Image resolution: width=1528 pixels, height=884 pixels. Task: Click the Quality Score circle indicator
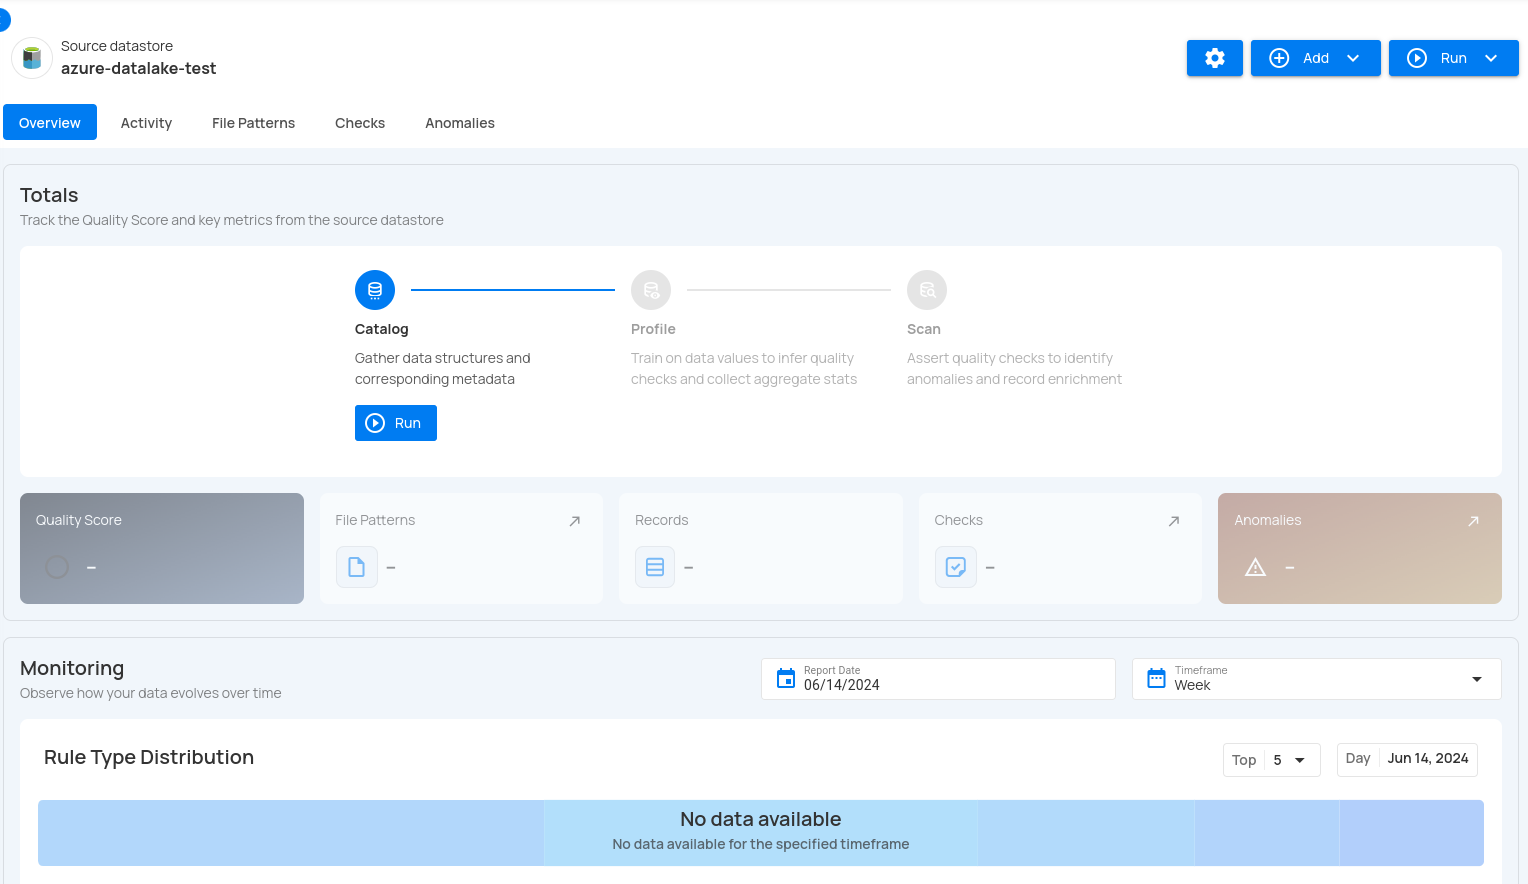(57, 567)
